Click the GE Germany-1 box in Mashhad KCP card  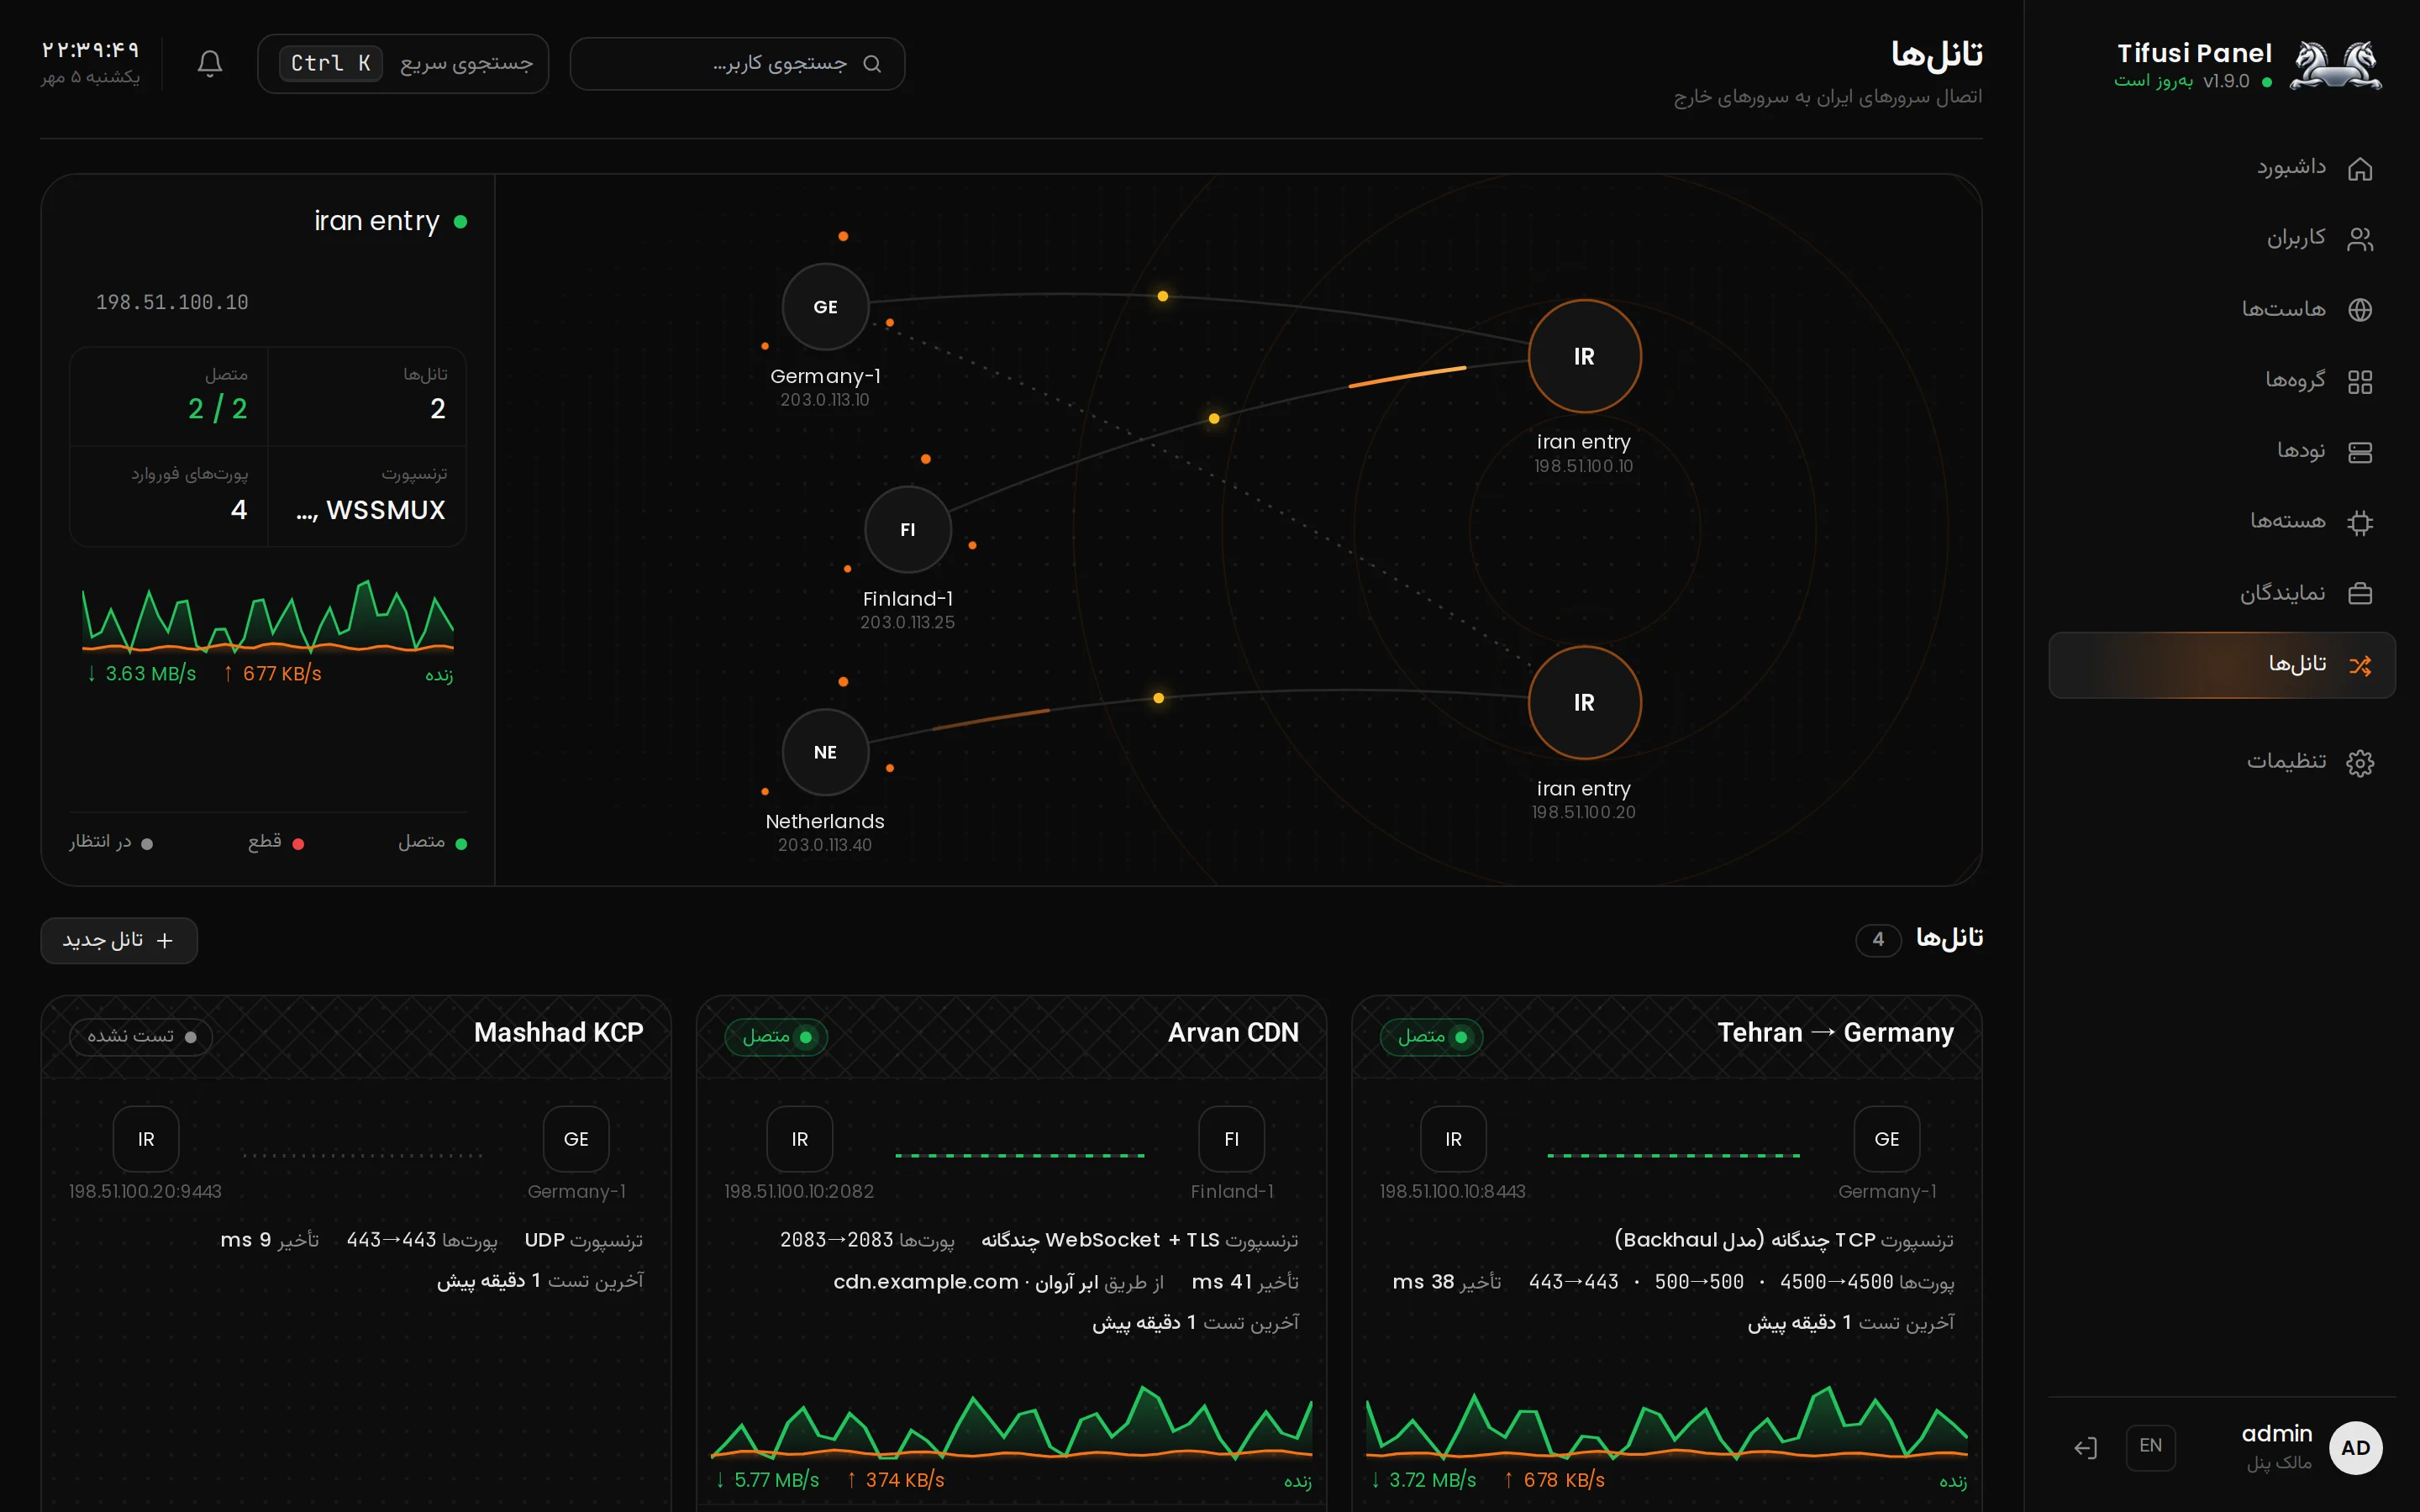point(576,1138)
